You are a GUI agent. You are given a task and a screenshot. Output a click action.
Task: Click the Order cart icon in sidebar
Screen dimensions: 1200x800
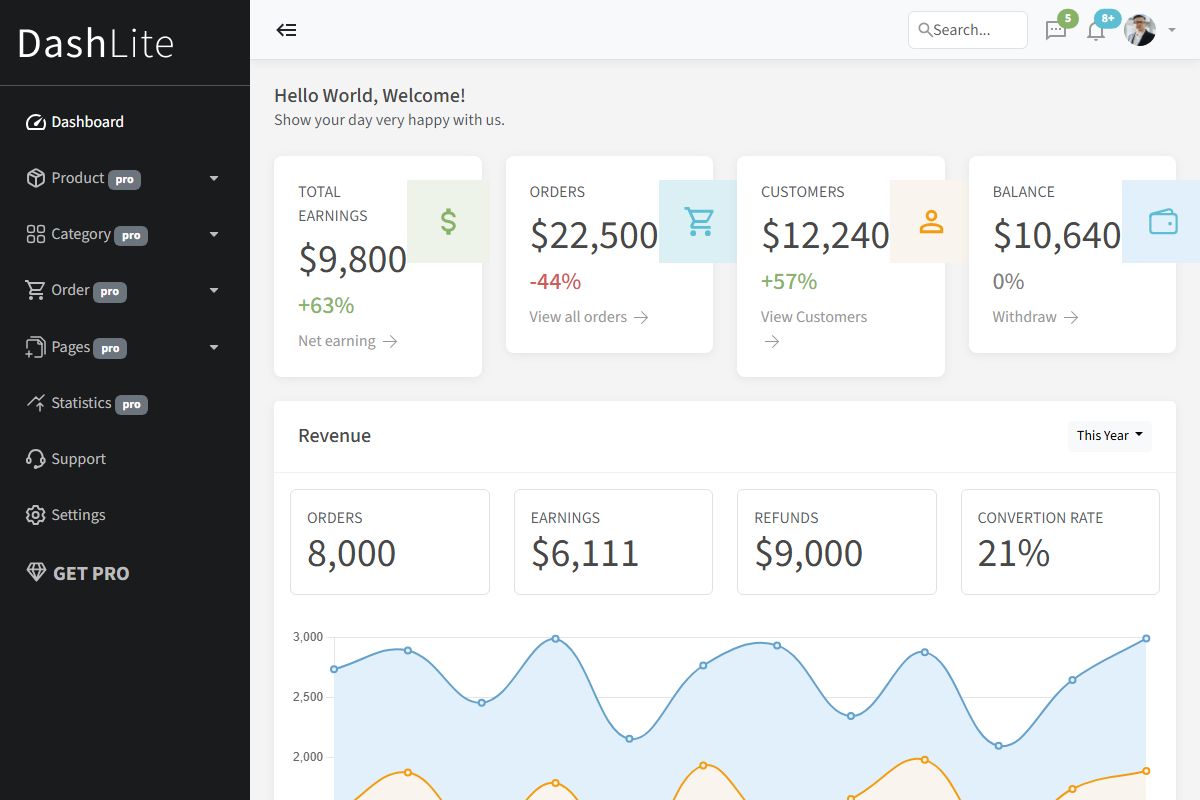(36, 290)
